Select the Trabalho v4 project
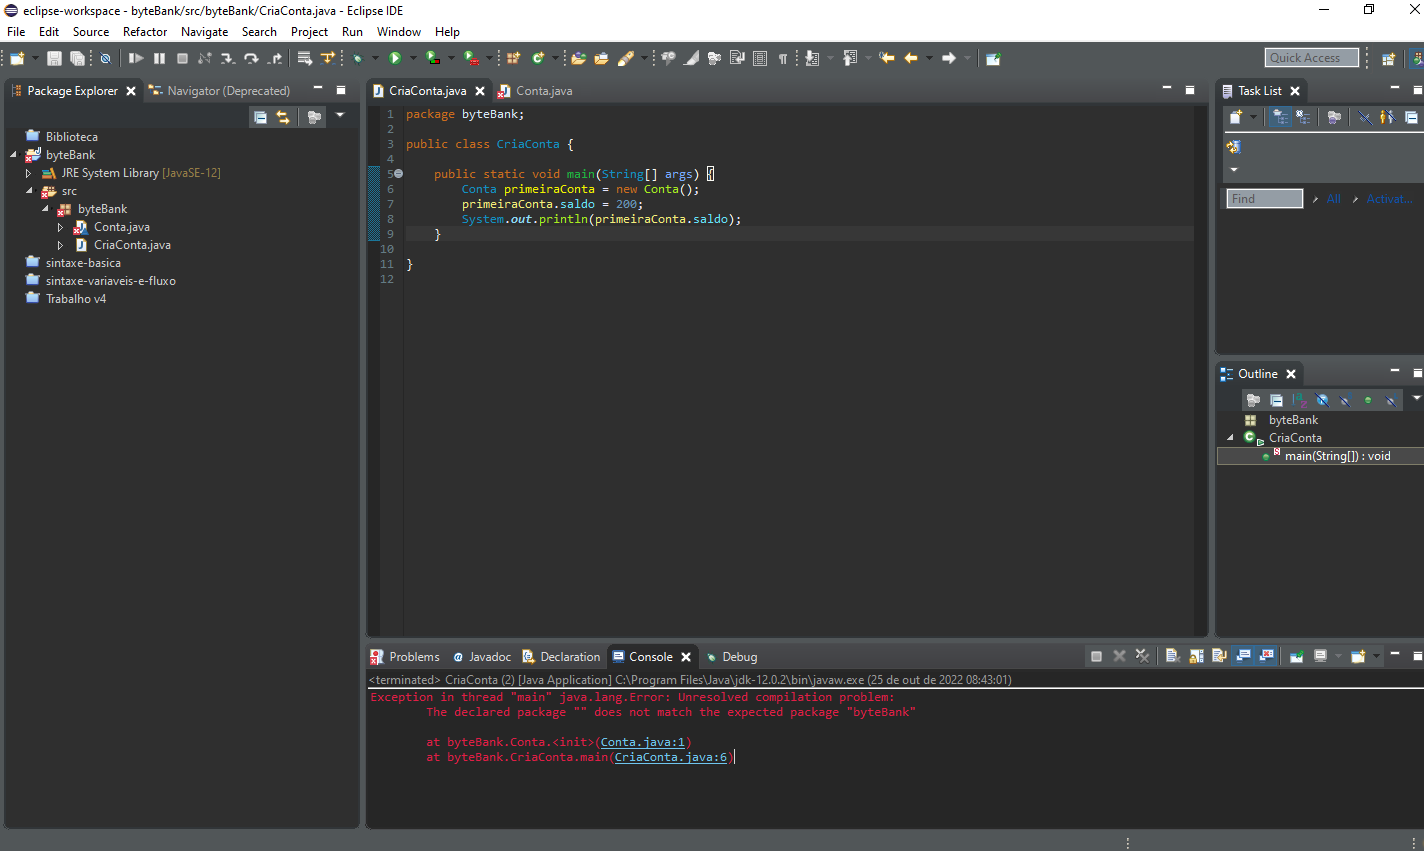This screenshot has width=1424, height=851. tap(75, 299)
